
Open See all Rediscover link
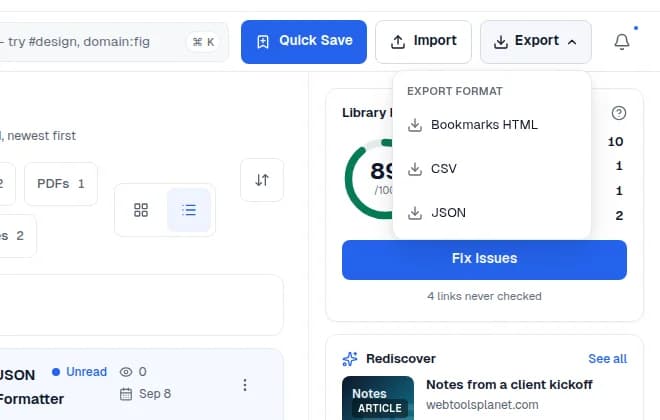[607, 359]
